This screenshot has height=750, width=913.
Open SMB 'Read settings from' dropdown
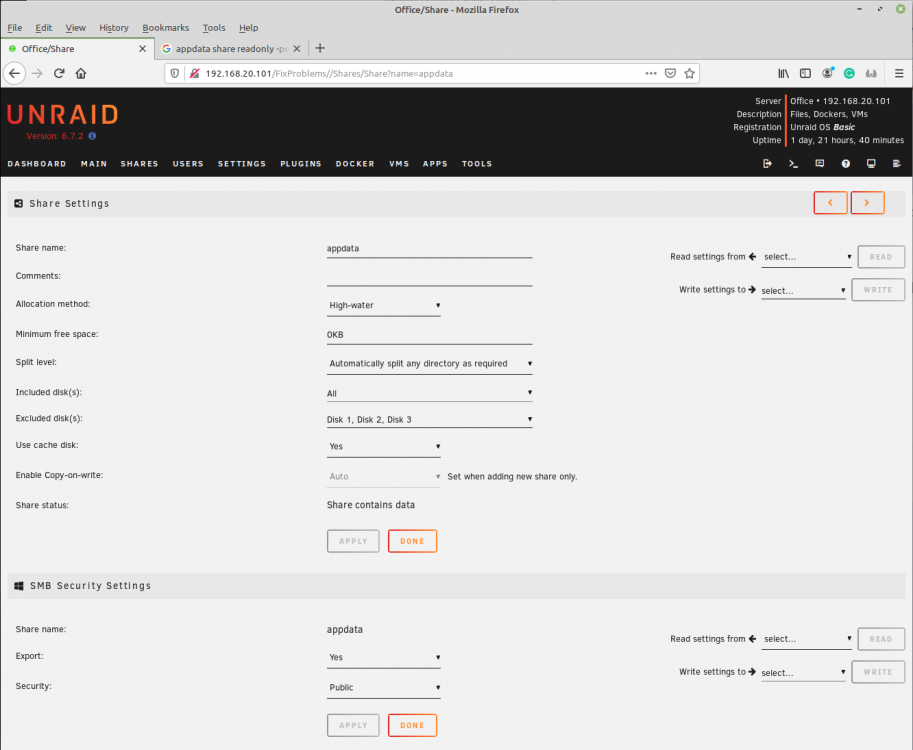point(806,639)
